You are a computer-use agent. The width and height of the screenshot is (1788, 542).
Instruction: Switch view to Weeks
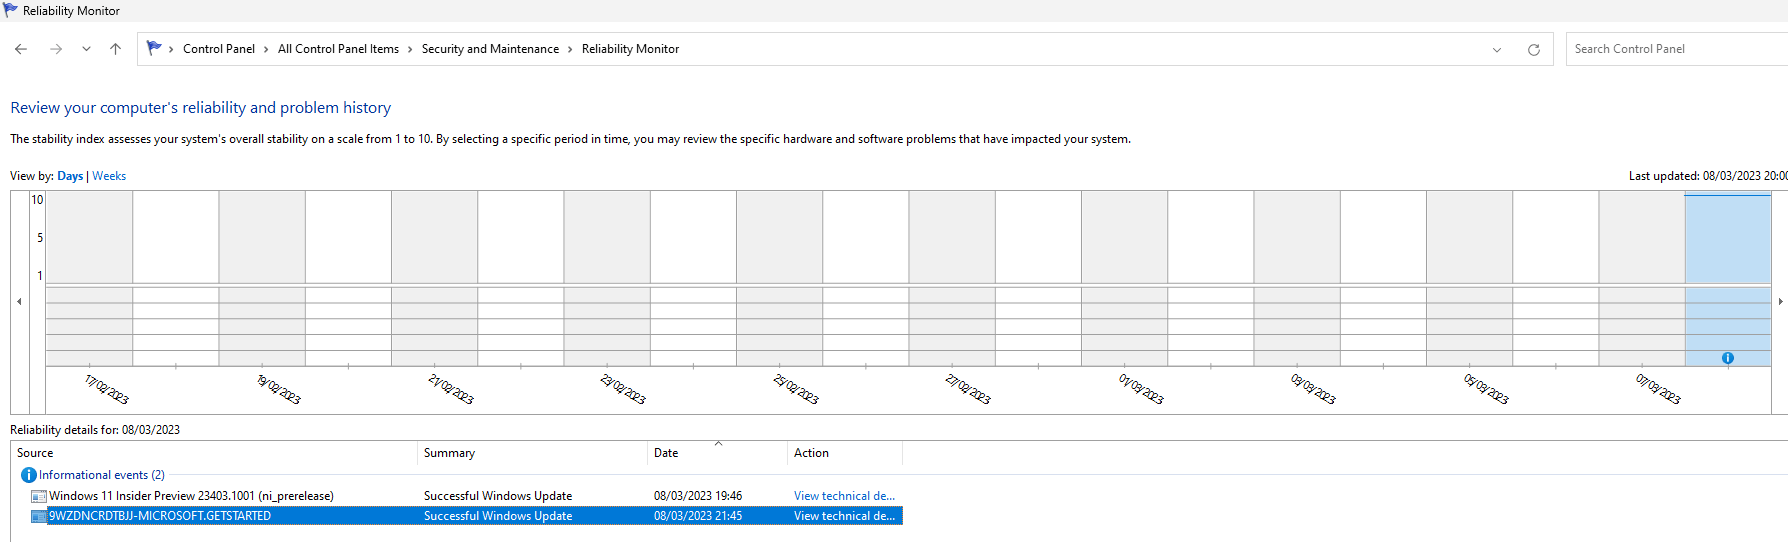109,176
